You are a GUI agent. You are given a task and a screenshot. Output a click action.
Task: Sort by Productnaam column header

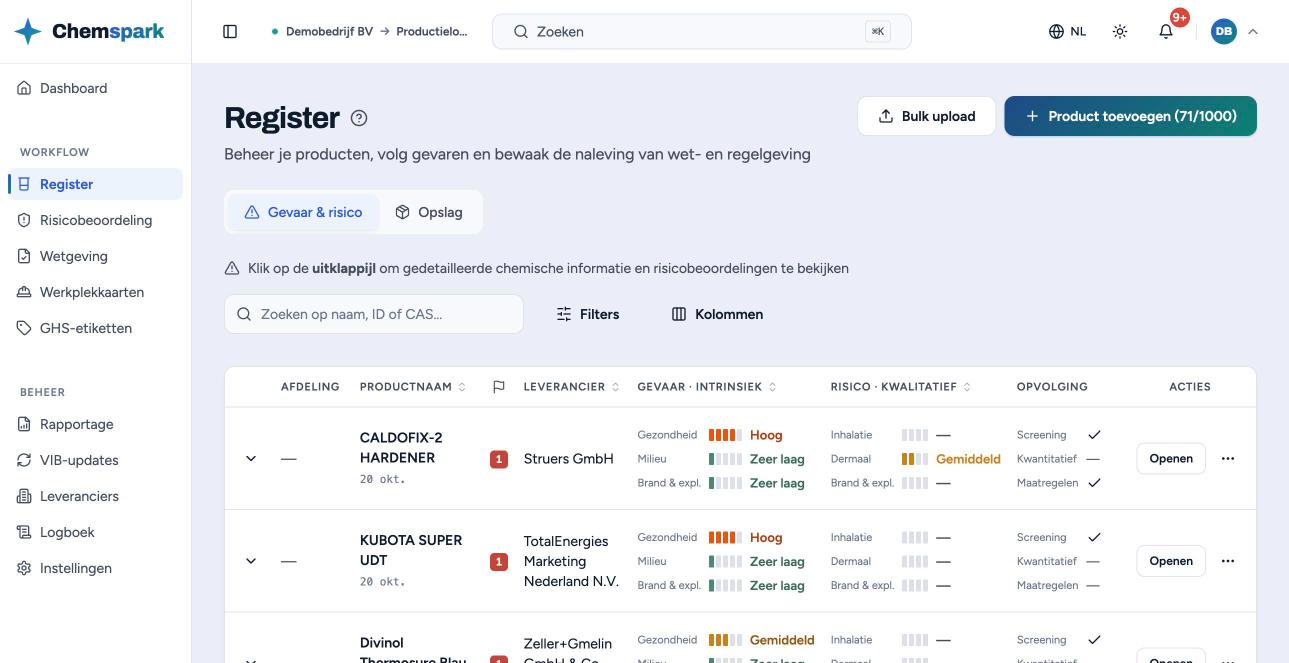point(413,387)
